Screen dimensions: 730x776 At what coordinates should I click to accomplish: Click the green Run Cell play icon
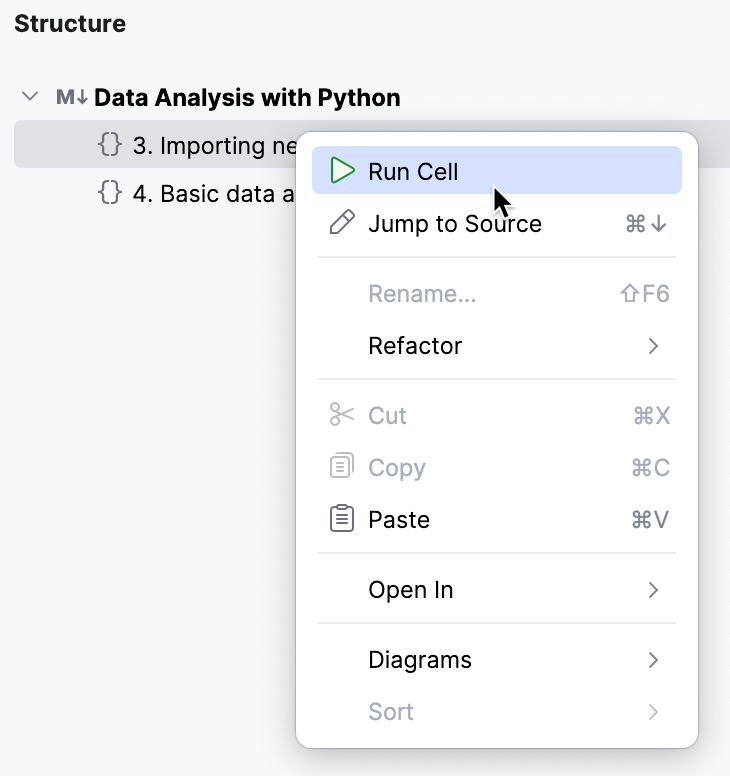pyautogui.click(x=342, y=171)
